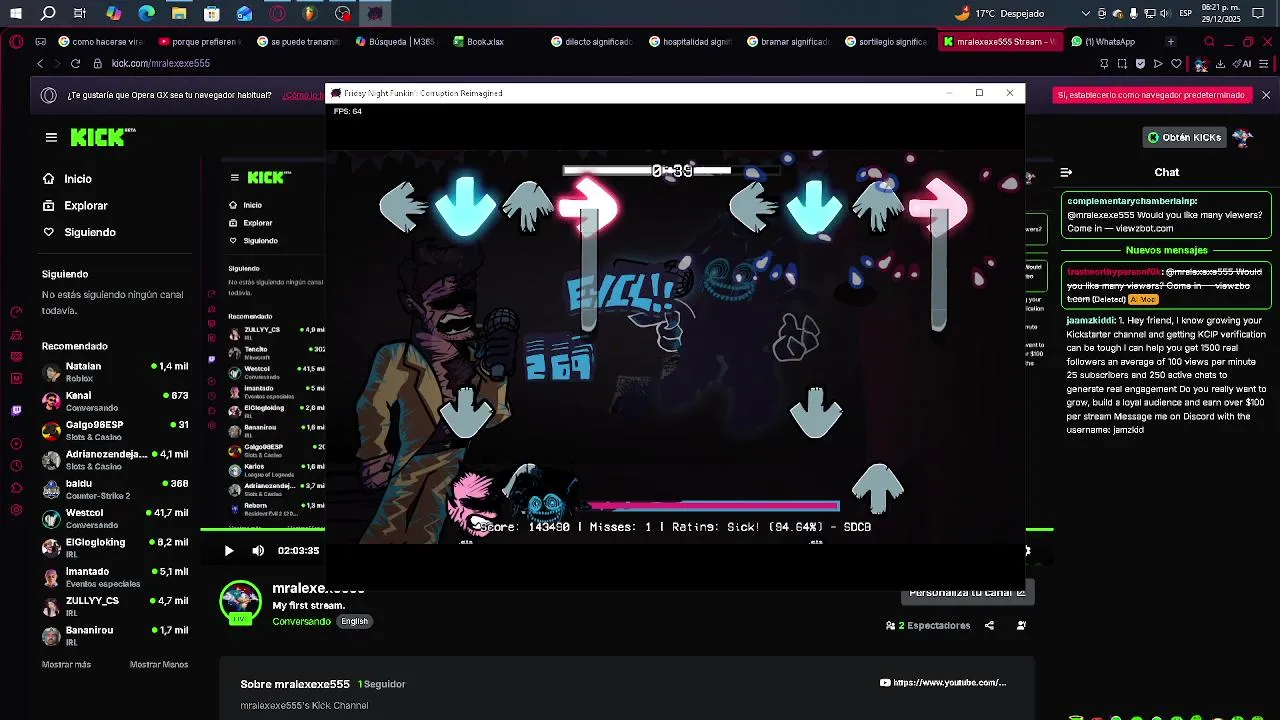Open Explorar in Kick sidebar
1280x720 pixels.
point(75,205)
